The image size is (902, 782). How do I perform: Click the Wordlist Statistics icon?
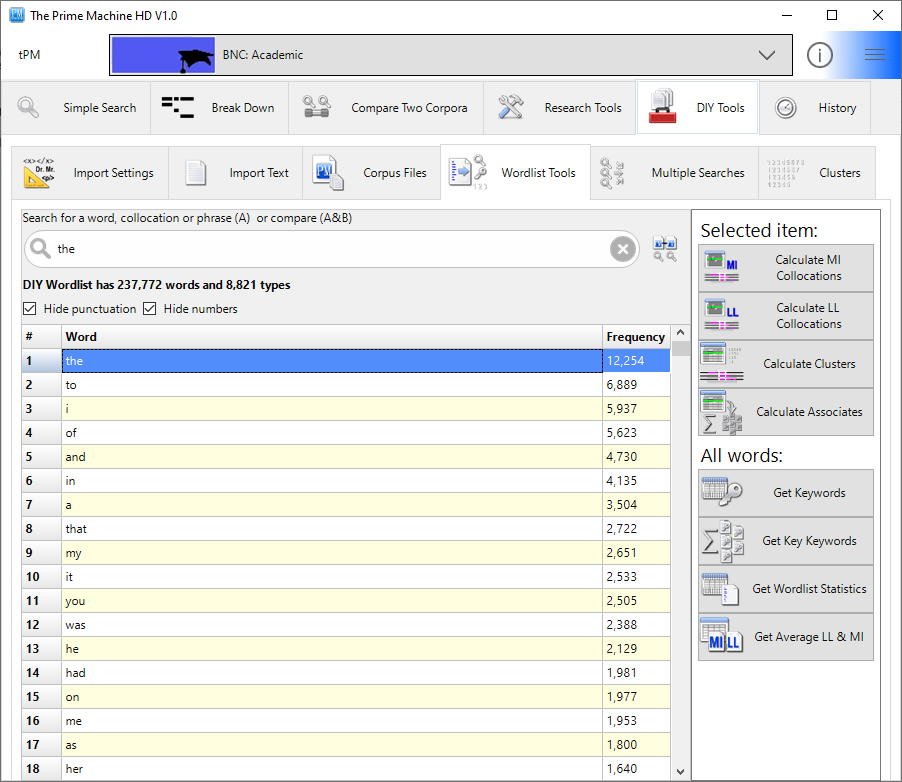coord(720,589)
